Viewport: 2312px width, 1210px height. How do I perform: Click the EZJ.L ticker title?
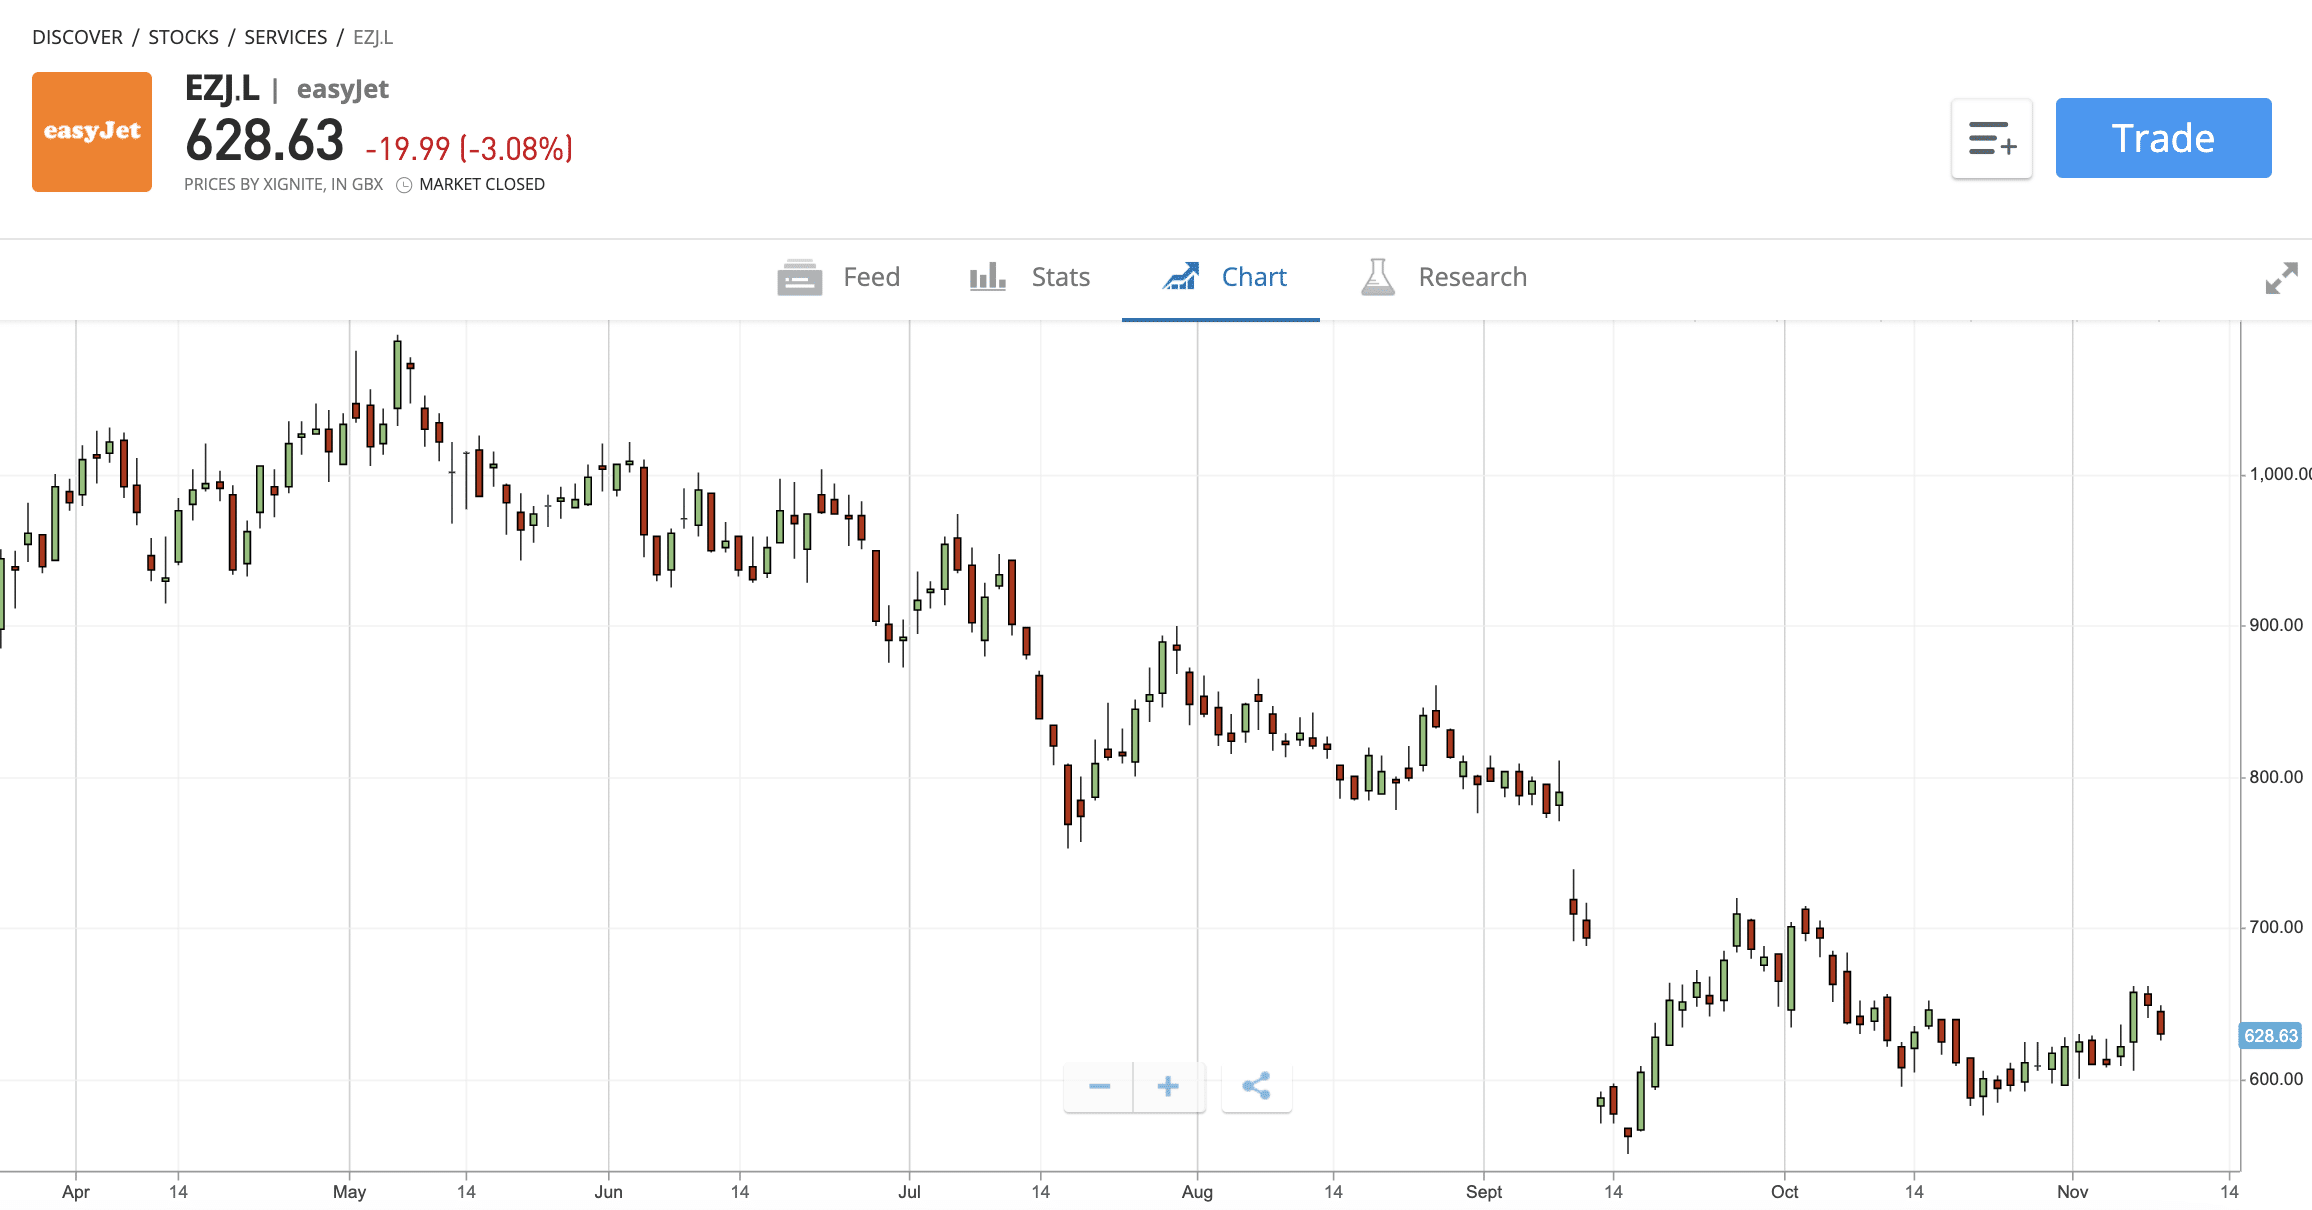pyautogui.click(x=222, y=89)
